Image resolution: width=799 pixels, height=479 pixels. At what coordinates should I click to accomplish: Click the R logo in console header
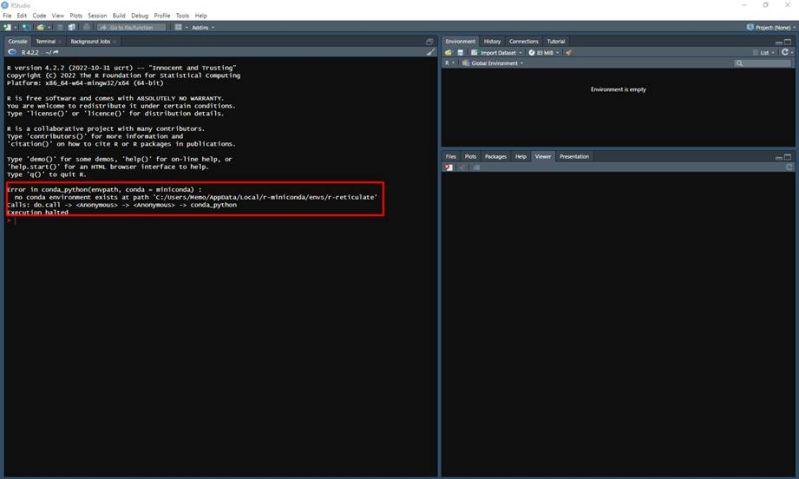click(x=12, y=52)
